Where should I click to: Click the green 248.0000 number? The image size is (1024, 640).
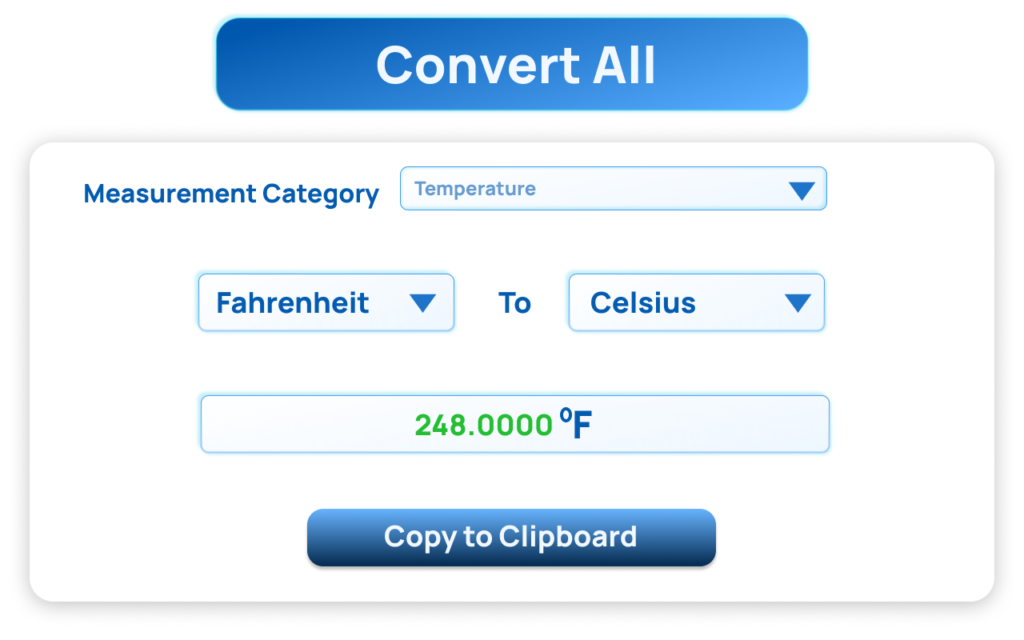tap(483, 425)
